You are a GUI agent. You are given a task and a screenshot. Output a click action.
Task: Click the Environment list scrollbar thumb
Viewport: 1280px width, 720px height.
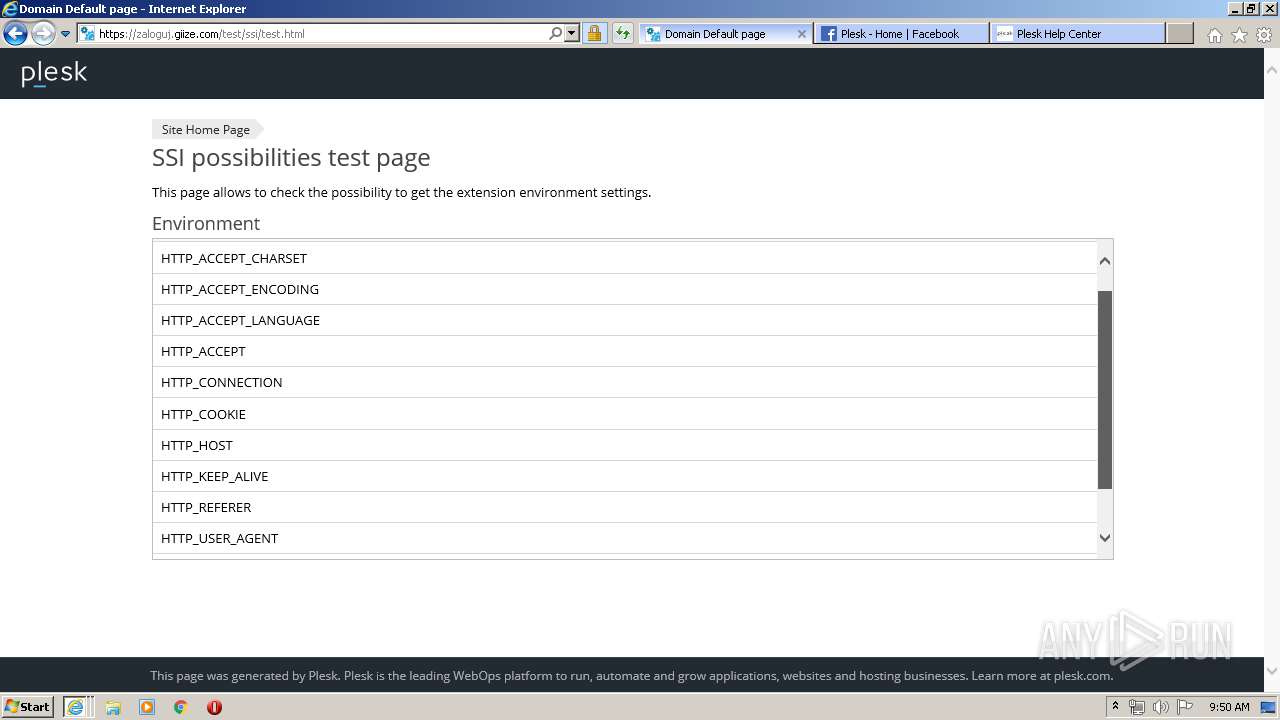1105,390
